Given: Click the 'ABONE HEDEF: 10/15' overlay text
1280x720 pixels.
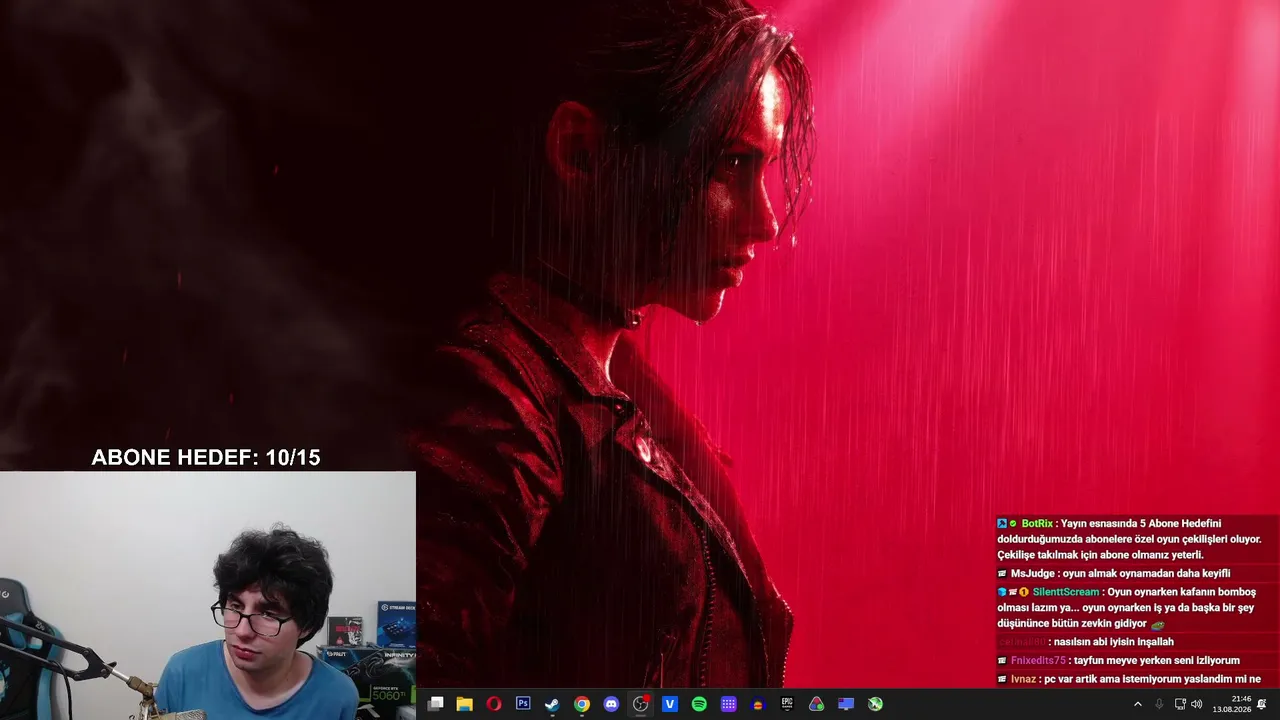Looking at the screenshot, I should coord(206,458).
